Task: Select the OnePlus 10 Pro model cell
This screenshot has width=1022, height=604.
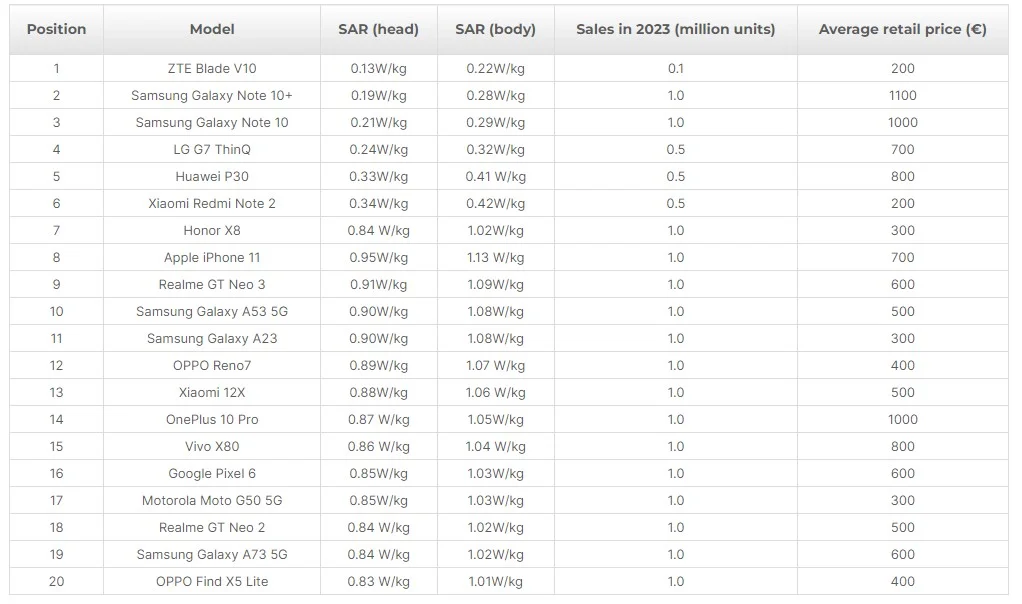Action: 212,420
